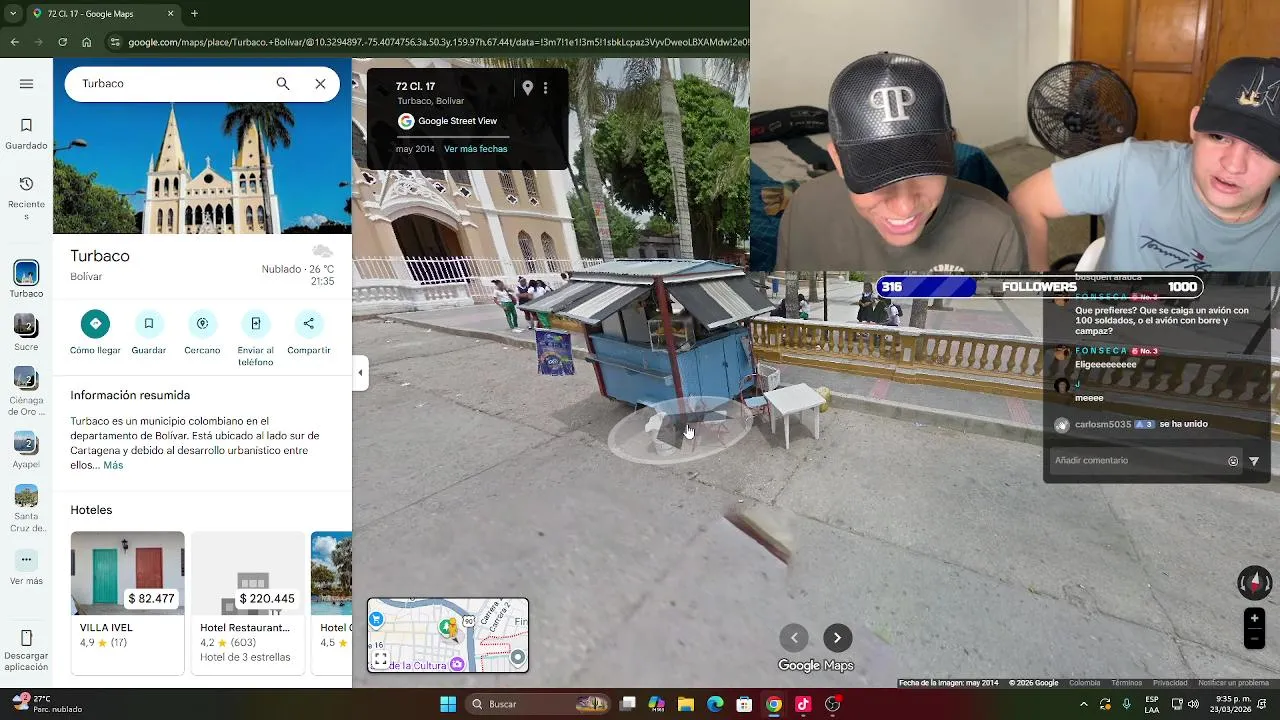
Task: Zoom in with the plus button
Action: pyautogui.click(x=1254, y=618)
